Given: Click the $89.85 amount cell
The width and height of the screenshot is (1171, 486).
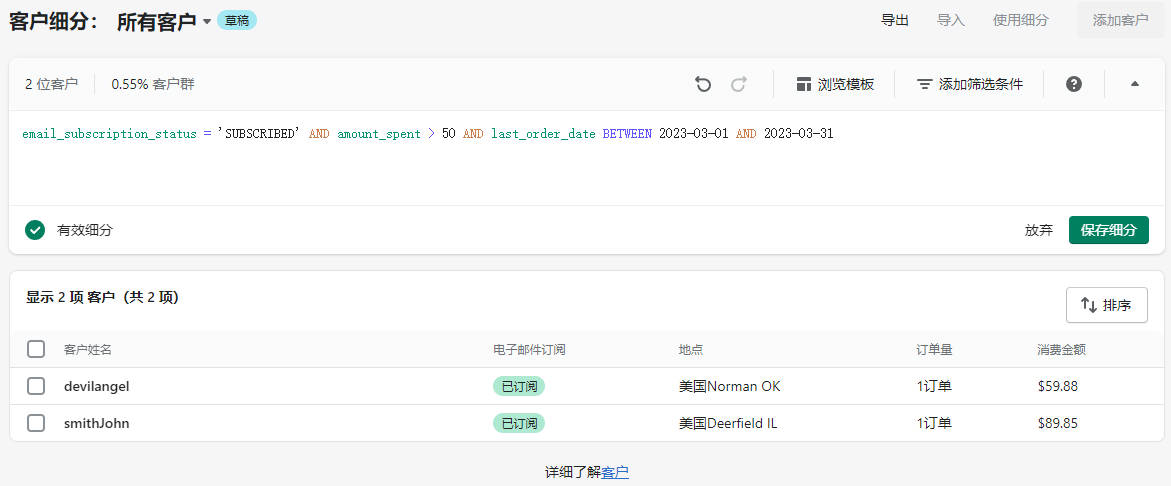Looking at the screenshot, I should (x=1057, y=423).
